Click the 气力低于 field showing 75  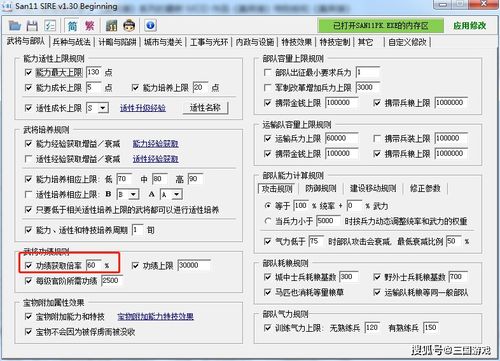[316, 241]
